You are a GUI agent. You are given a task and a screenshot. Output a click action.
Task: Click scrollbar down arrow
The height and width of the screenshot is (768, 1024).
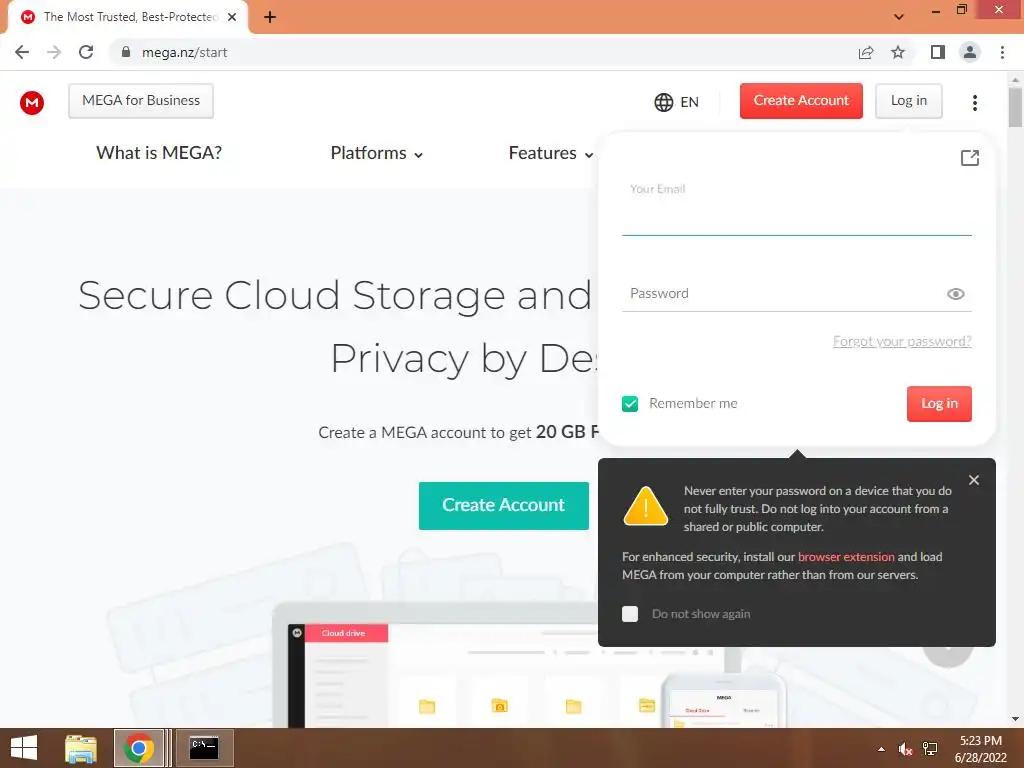(x=1015, y=719)
